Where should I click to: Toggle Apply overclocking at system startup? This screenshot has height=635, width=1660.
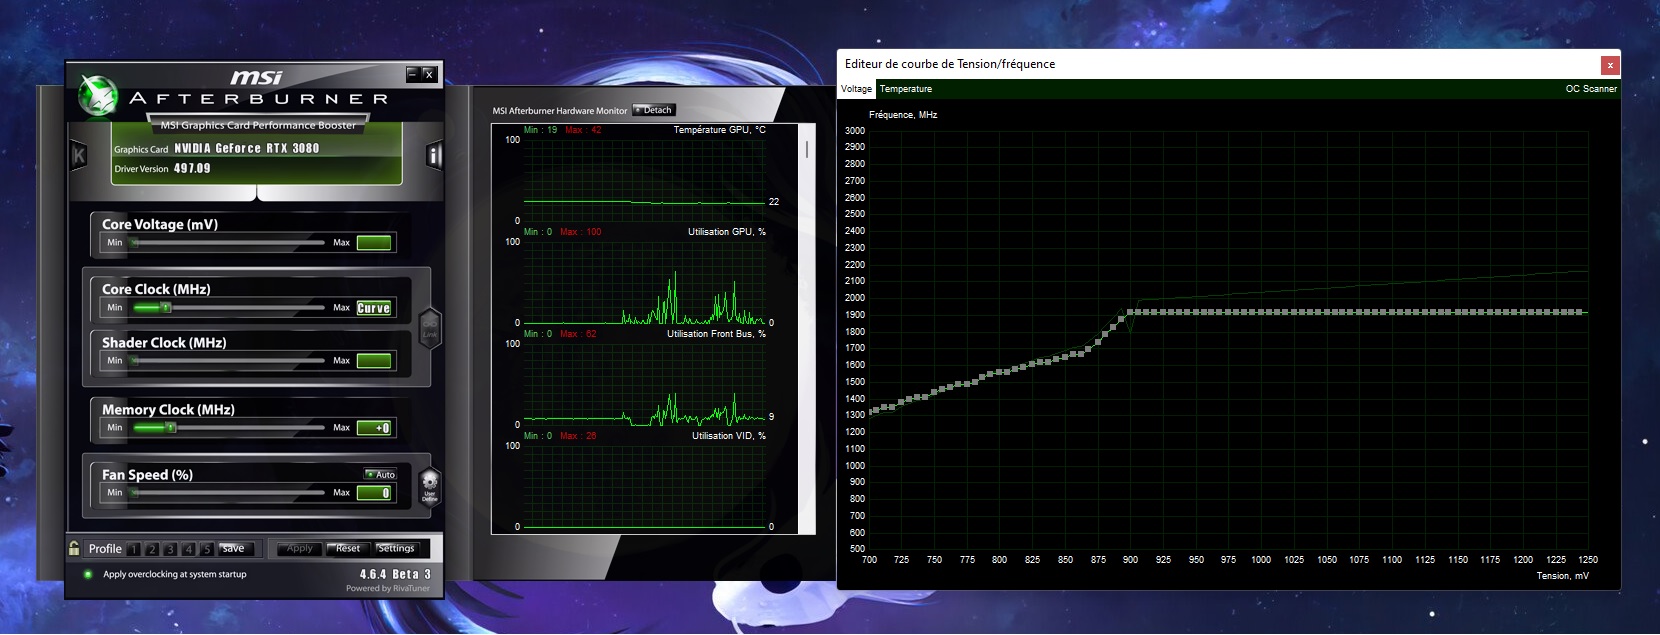(88, 574)
